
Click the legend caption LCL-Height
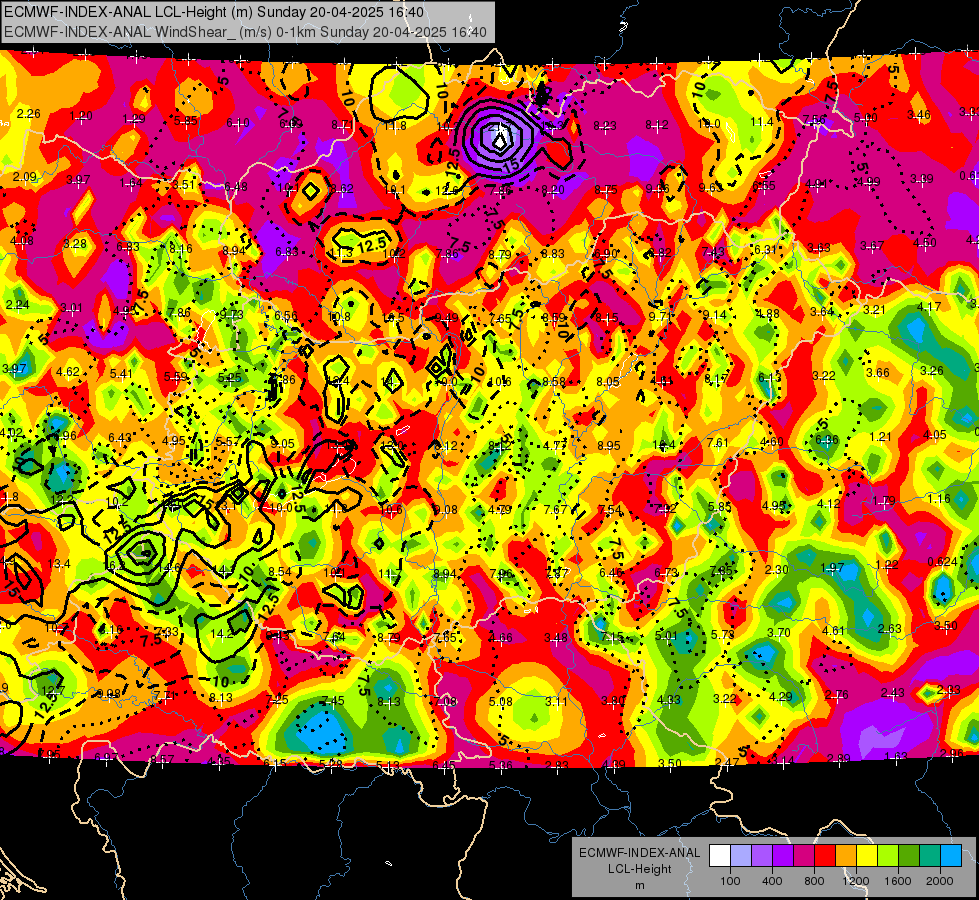click(x=639, y=869)
